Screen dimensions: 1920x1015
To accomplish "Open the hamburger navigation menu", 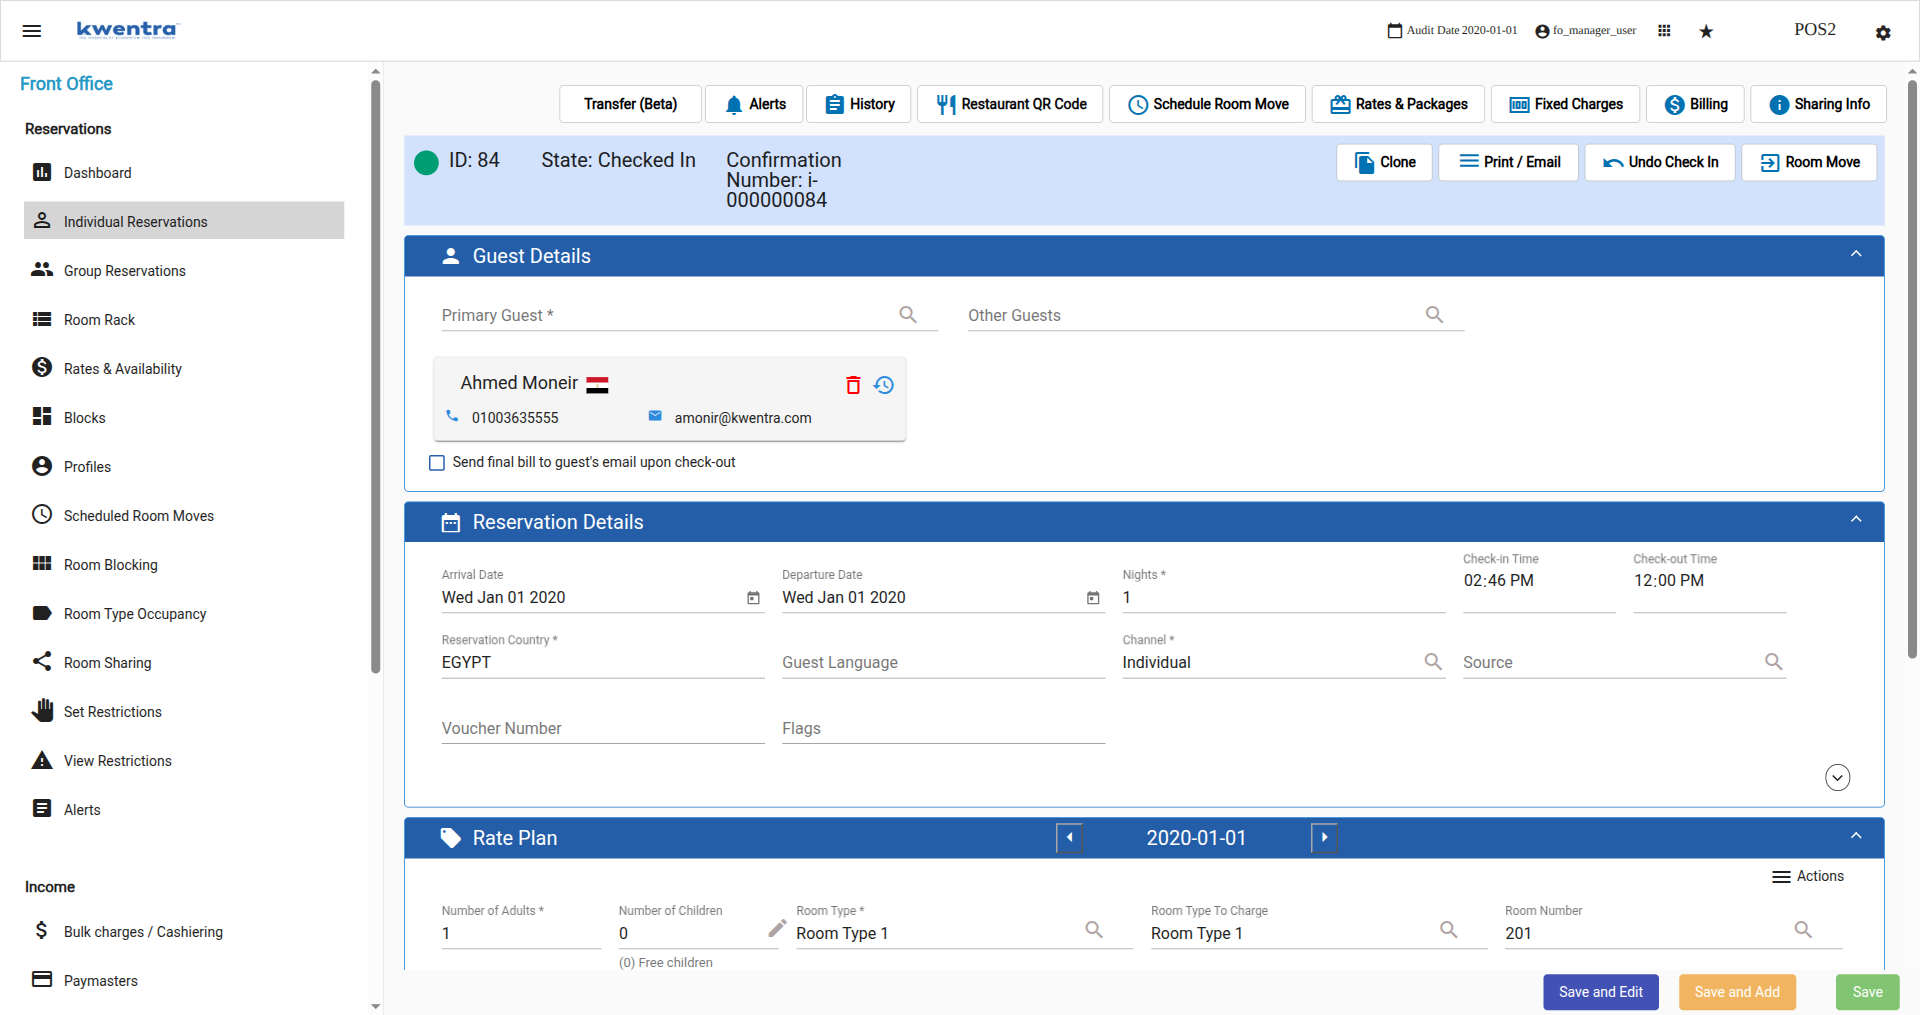I will (x=32, y=31).
